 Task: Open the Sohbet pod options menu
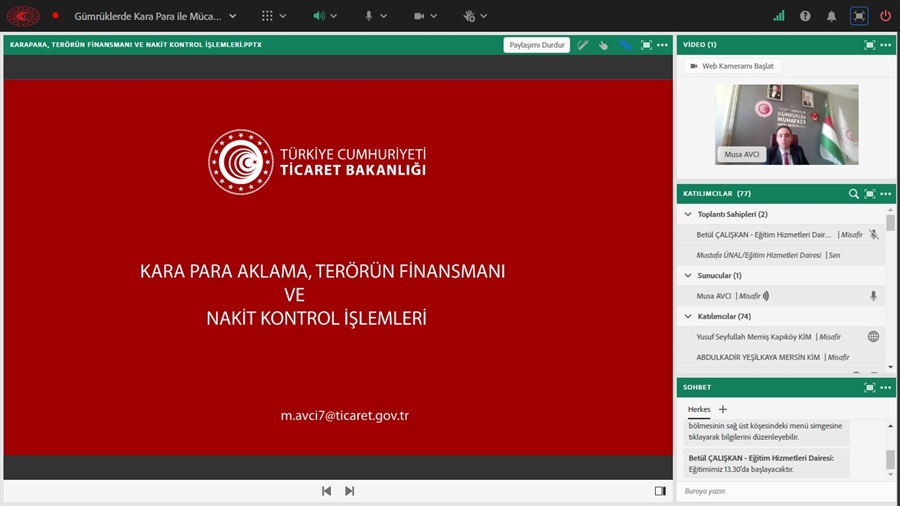pyautogui.click(x=886, y=387)
